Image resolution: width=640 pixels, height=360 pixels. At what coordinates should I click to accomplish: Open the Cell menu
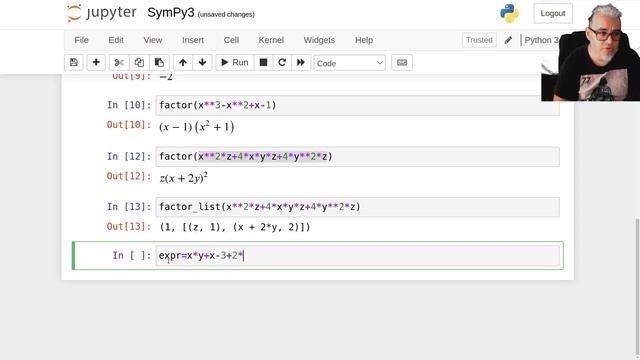231,40
